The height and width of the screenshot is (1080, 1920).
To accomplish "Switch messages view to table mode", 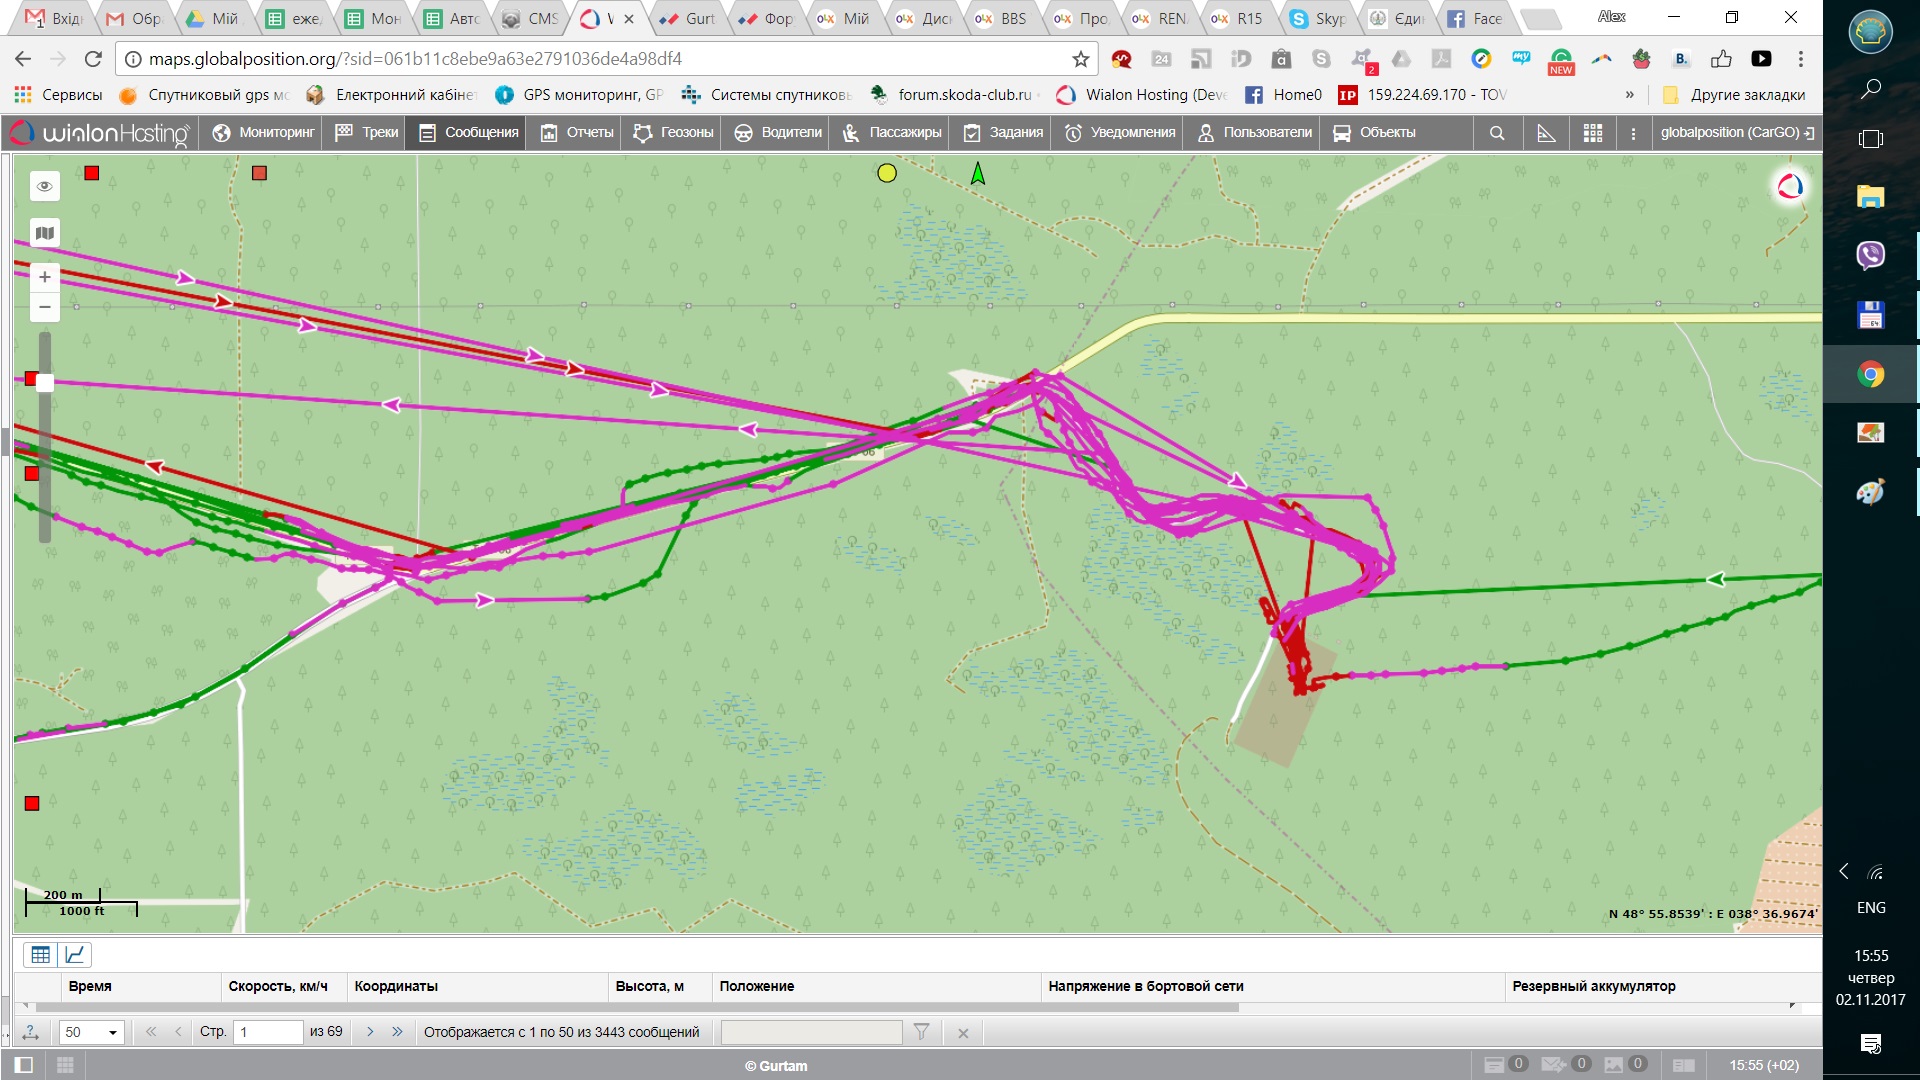I will click(x=40, y=954).
